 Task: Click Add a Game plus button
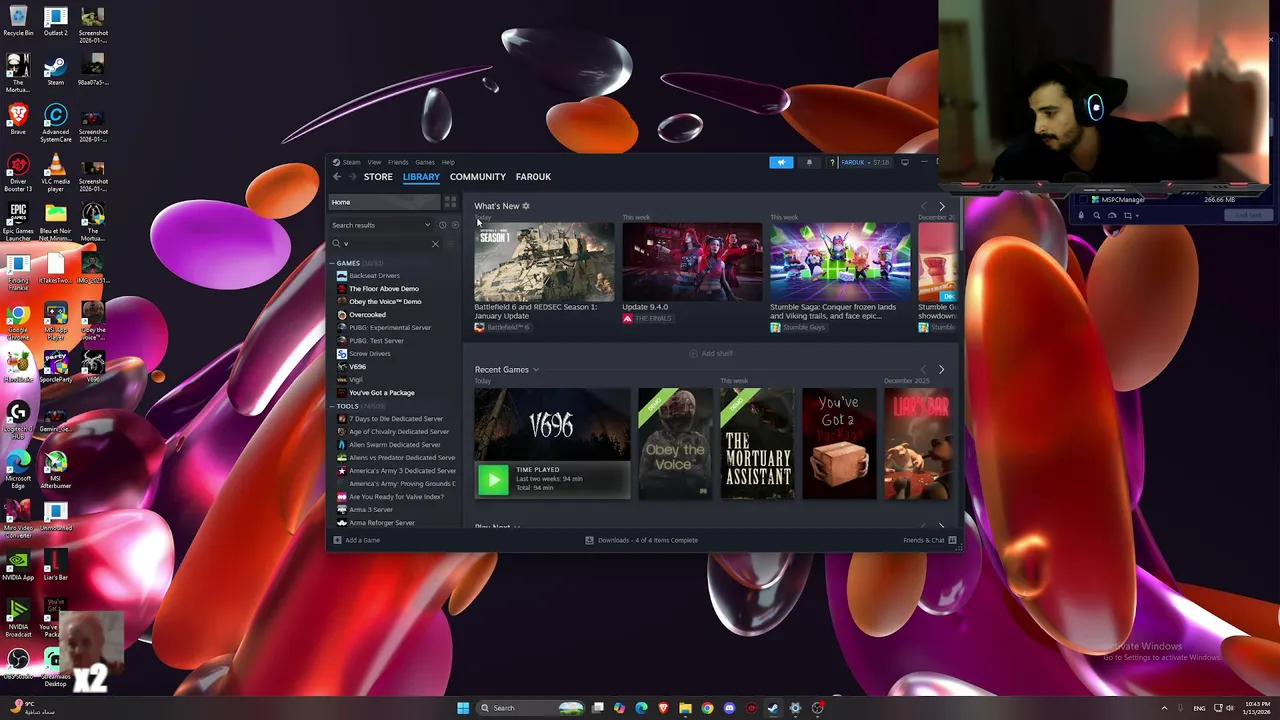coord(337,540)
